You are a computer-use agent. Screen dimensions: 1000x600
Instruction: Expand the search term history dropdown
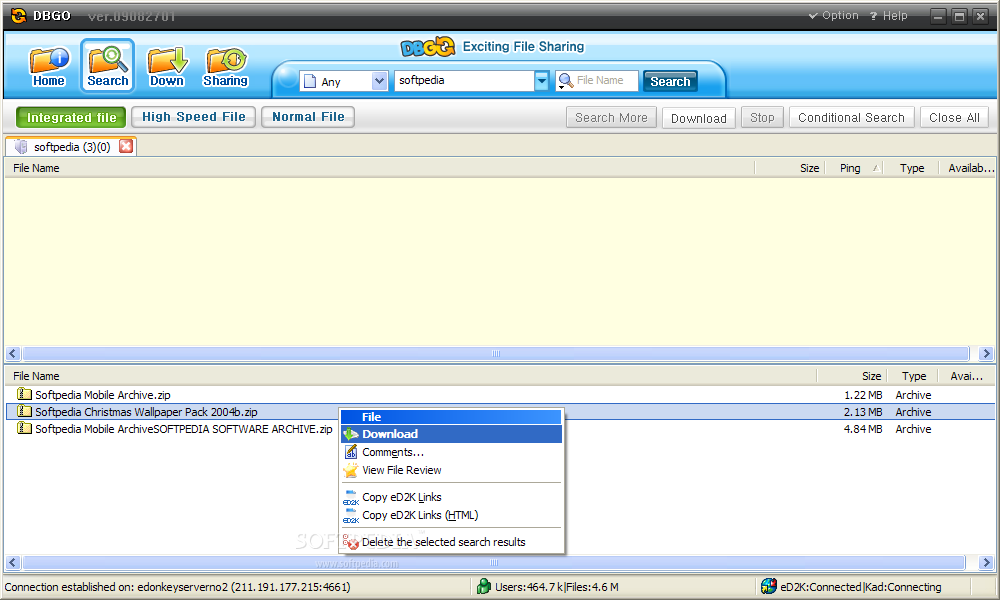541,80
